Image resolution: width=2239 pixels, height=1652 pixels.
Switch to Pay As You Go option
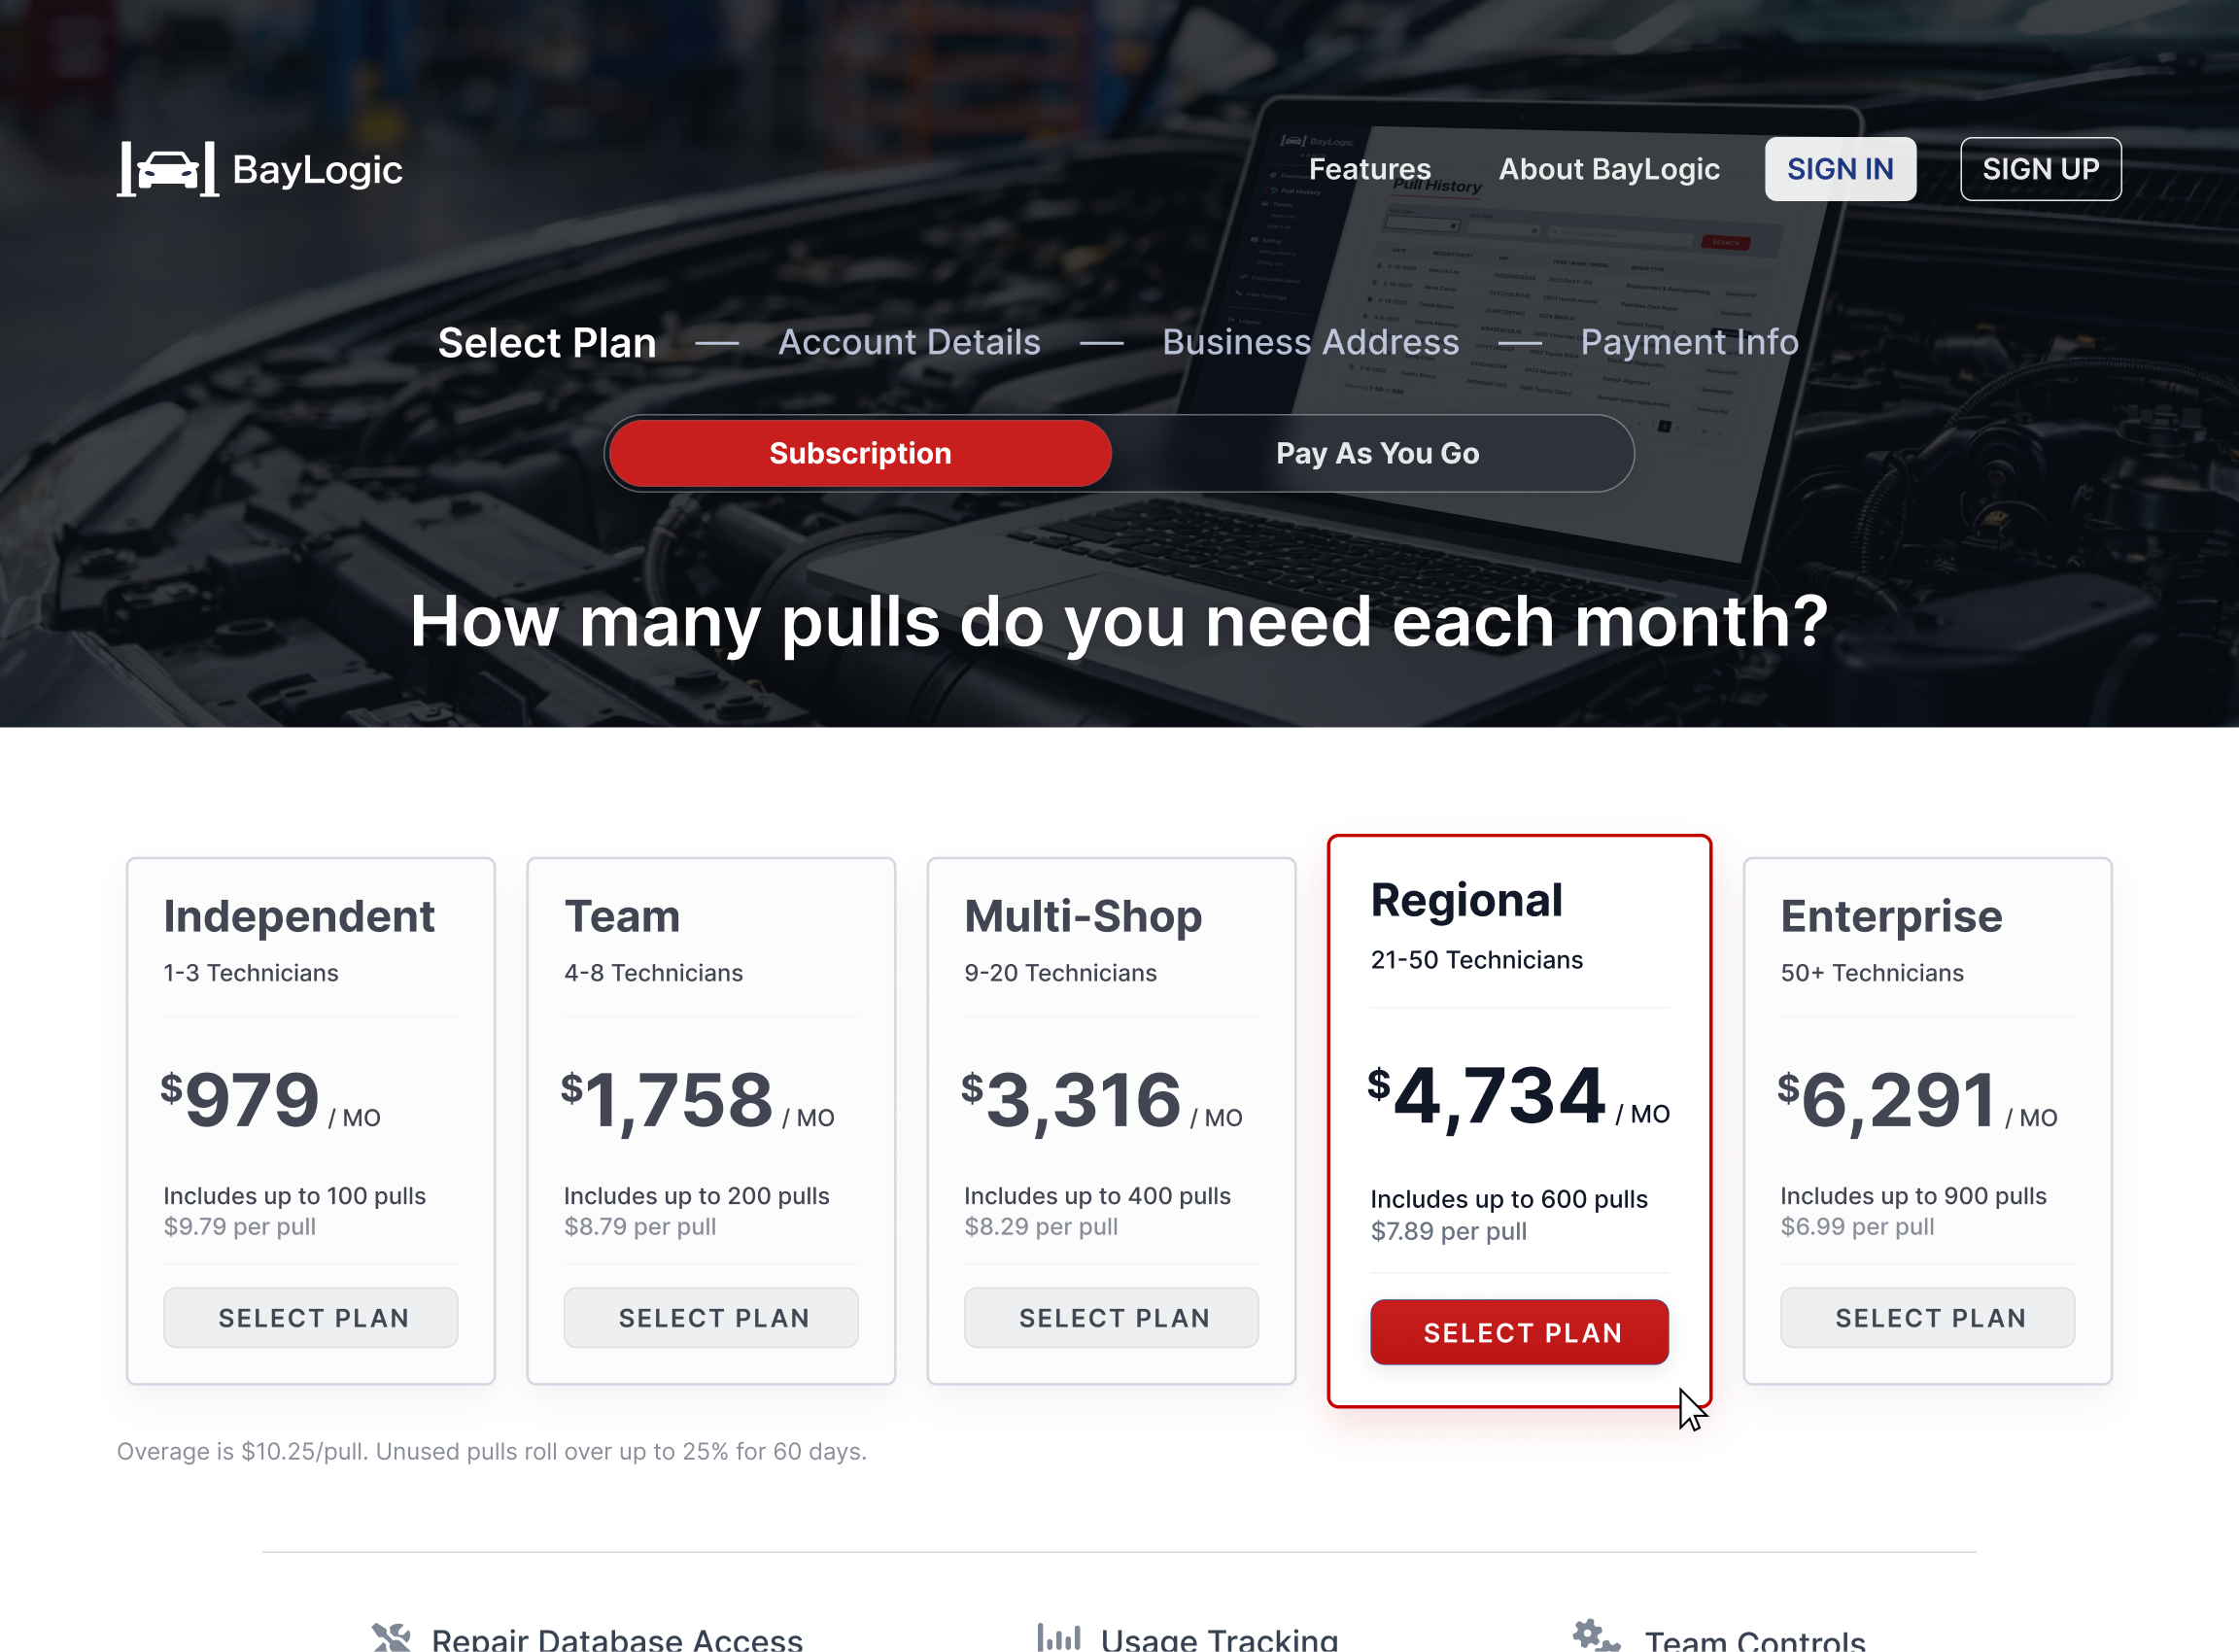[1376, 453]
